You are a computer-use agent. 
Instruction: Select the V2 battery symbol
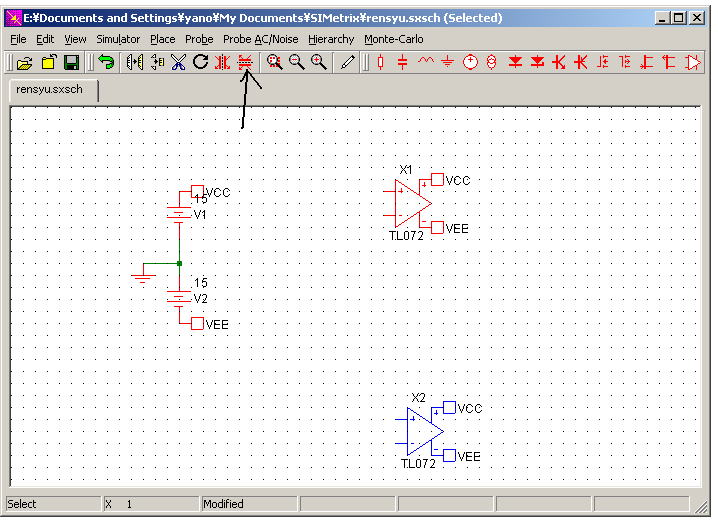point(179,299)
